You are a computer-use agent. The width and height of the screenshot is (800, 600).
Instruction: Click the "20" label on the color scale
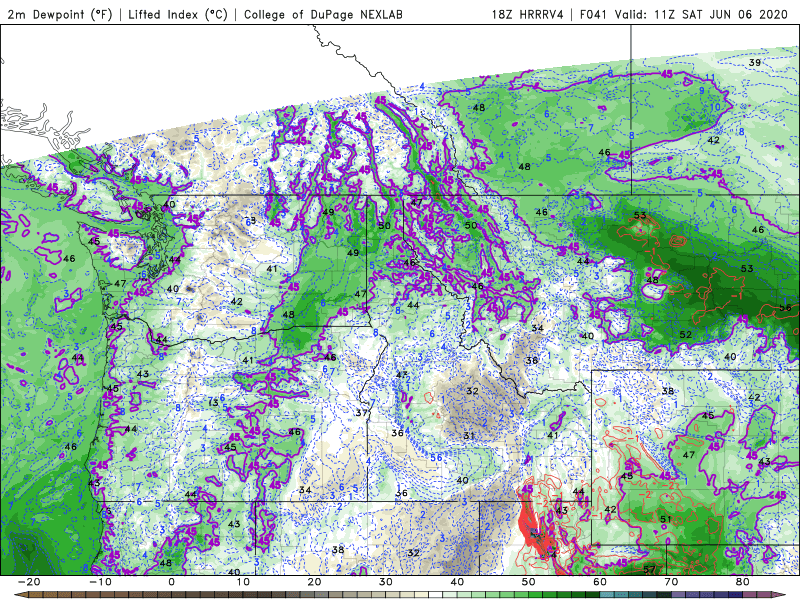pos(314,582)
